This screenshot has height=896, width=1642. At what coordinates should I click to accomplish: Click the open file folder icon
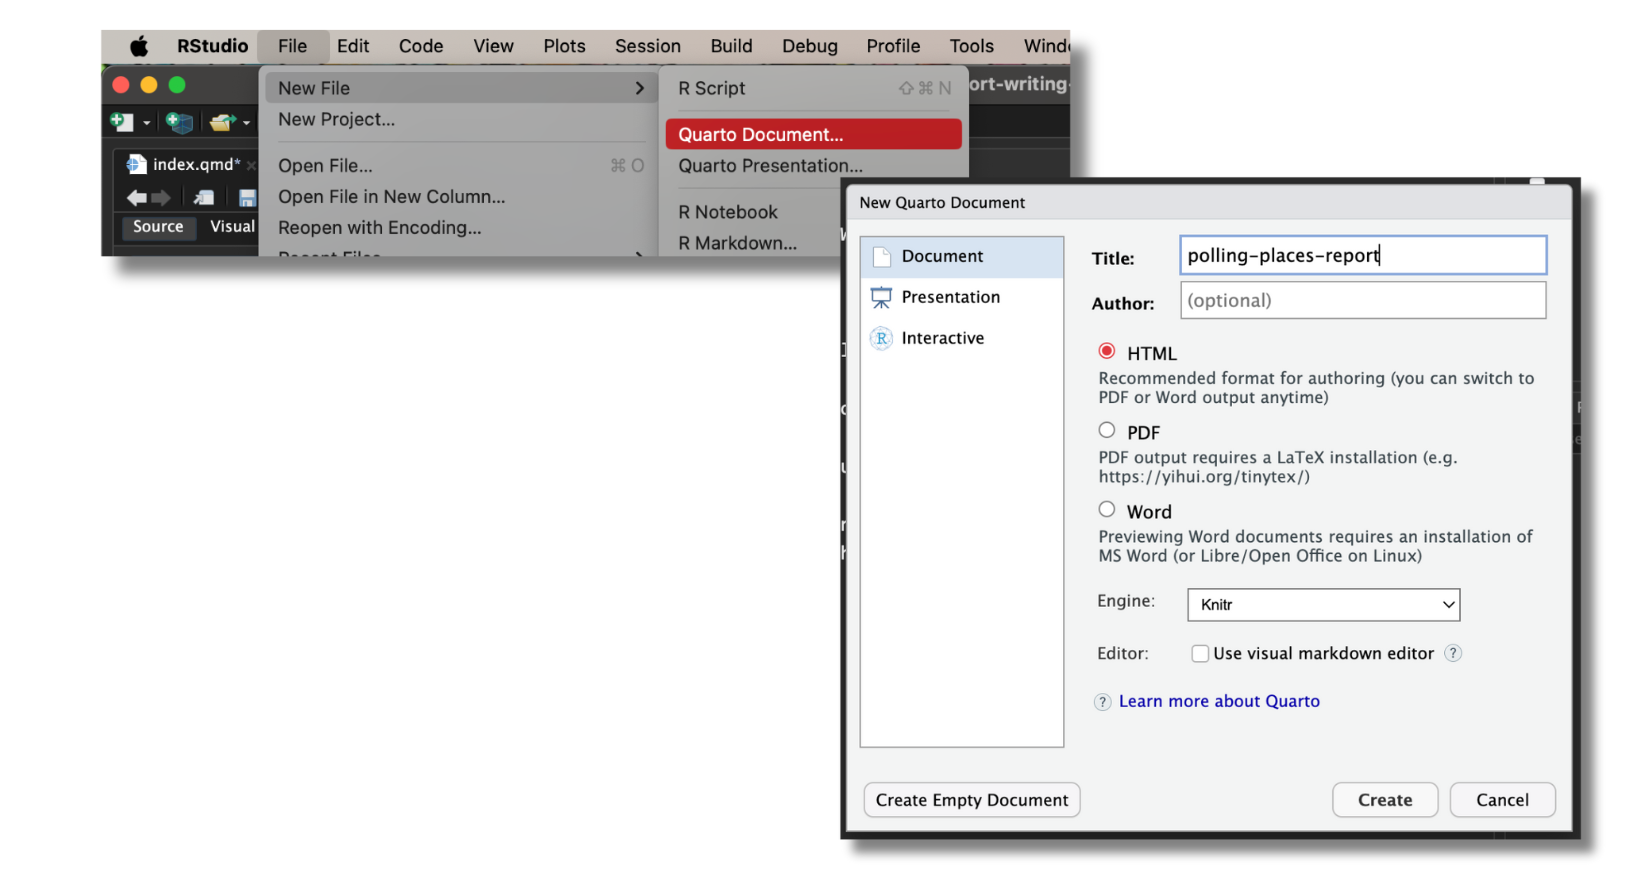tap(222, 122)
